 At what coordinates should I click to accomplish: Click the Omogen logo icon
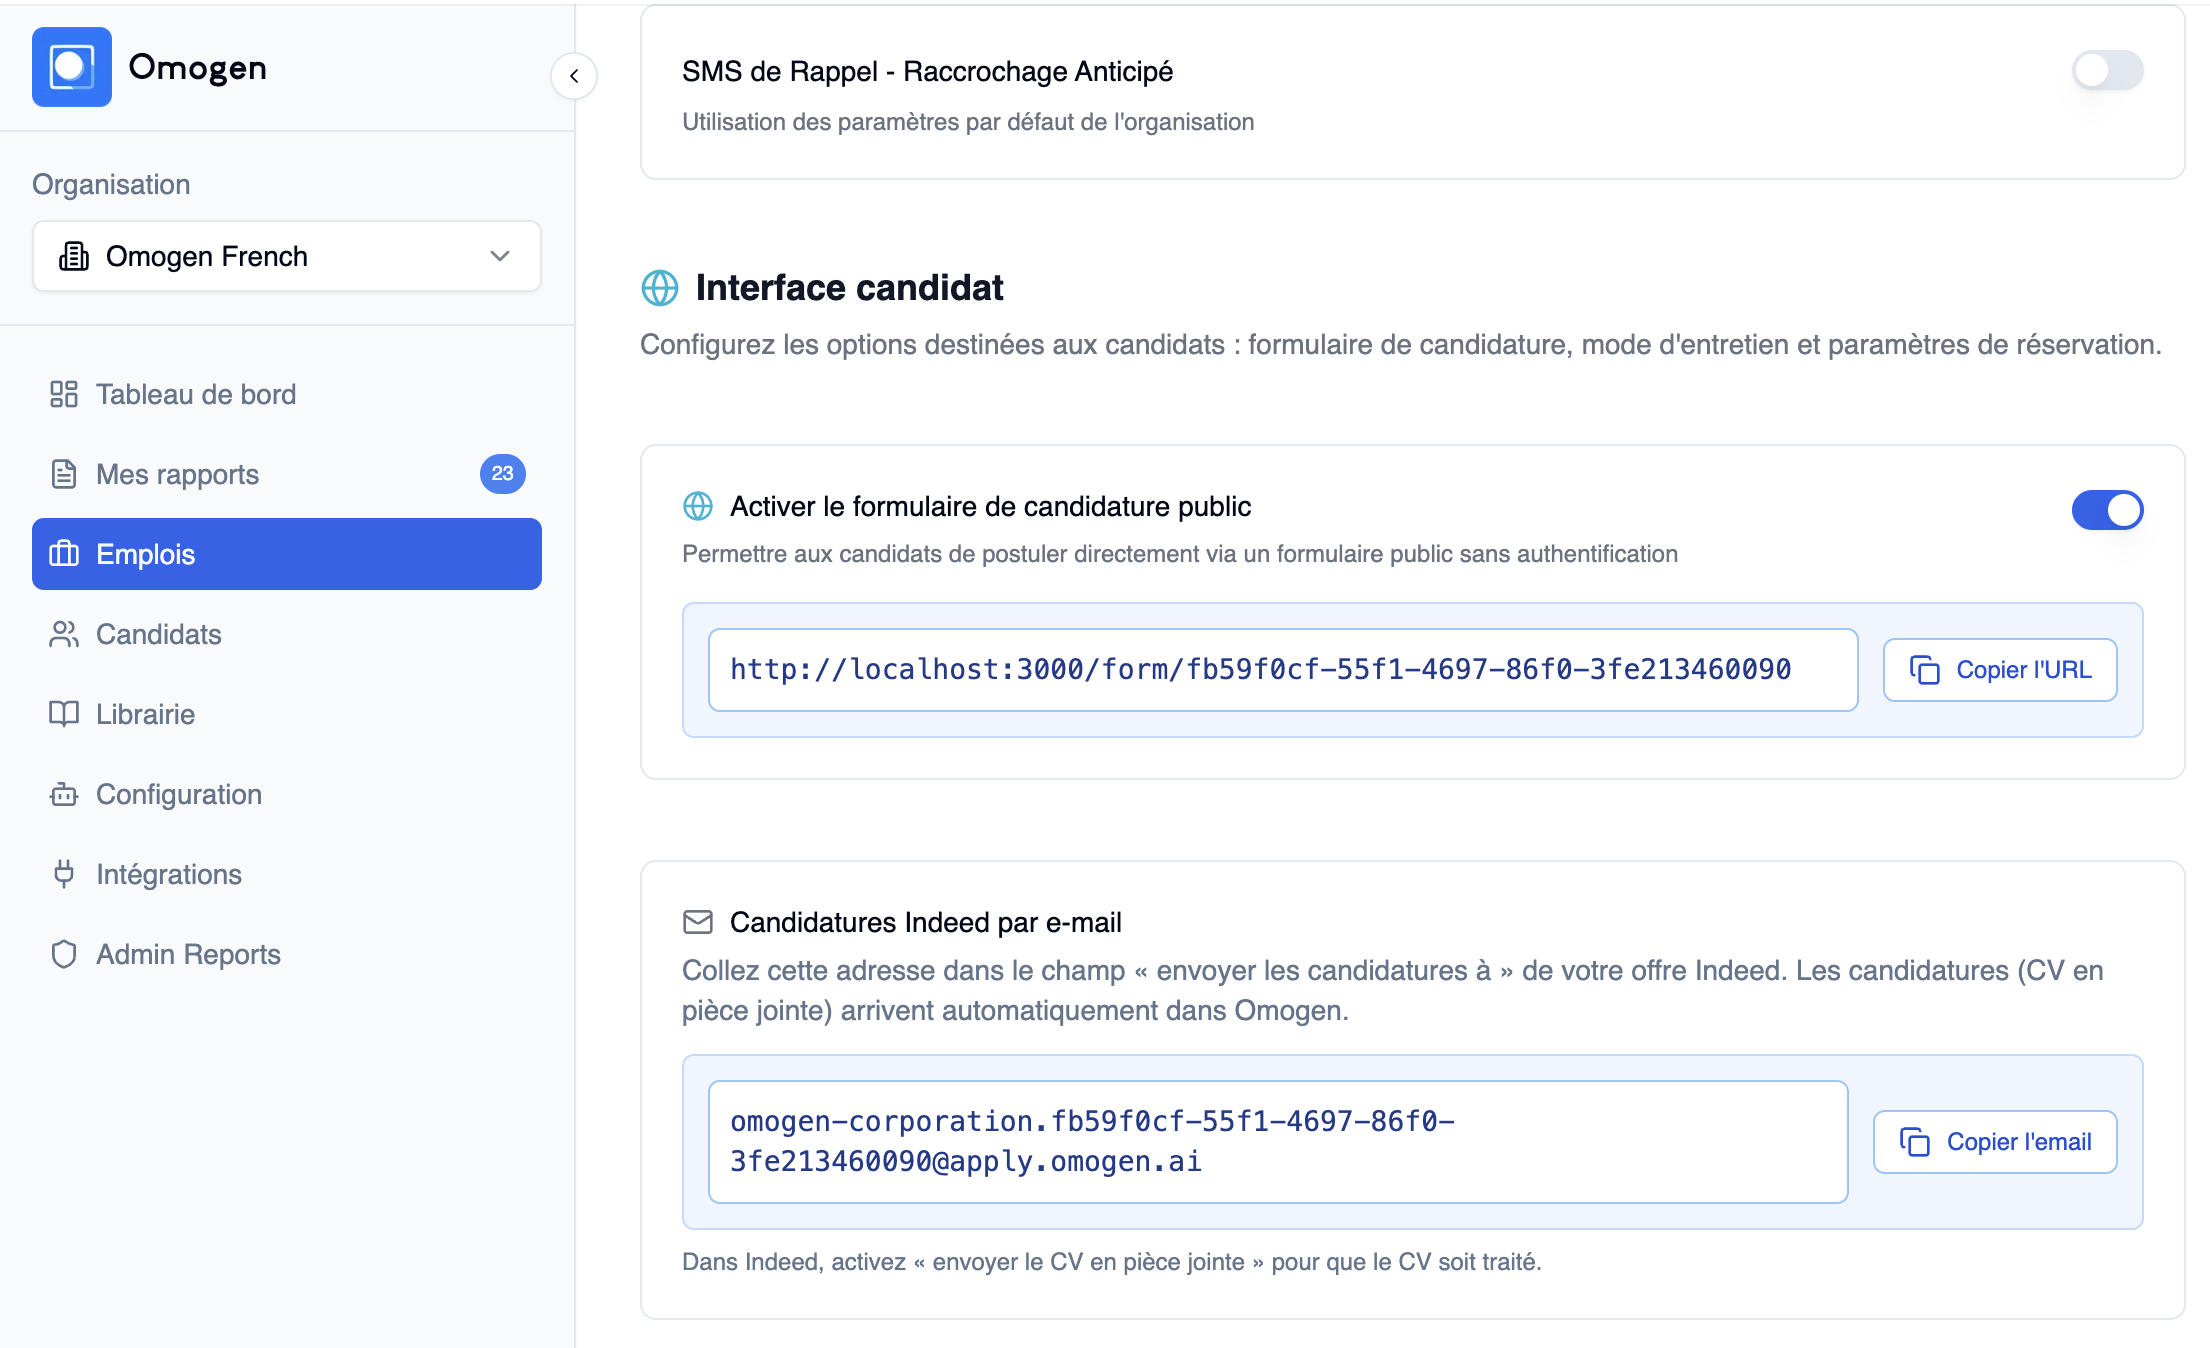coord(71,67)
